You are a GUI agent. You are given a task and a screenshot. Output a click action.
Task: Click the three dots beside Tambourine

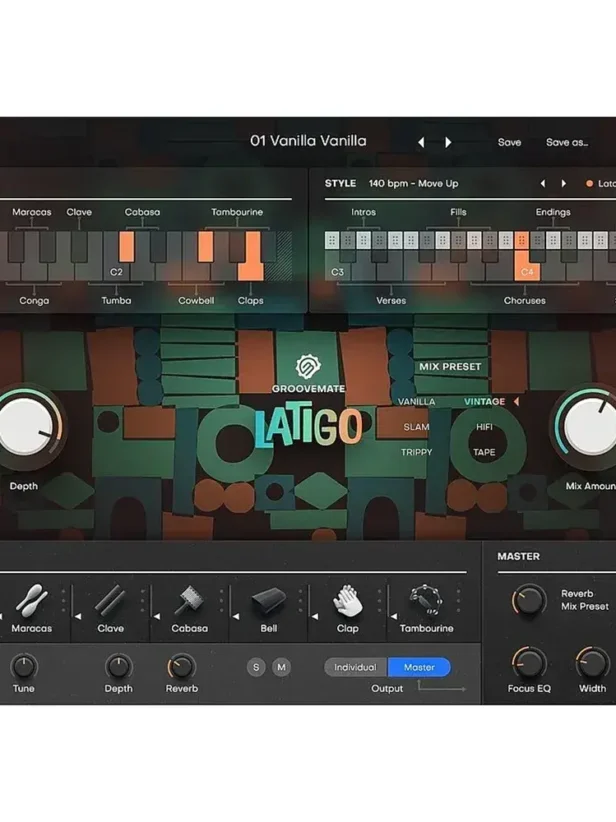[x=459, y=601]
